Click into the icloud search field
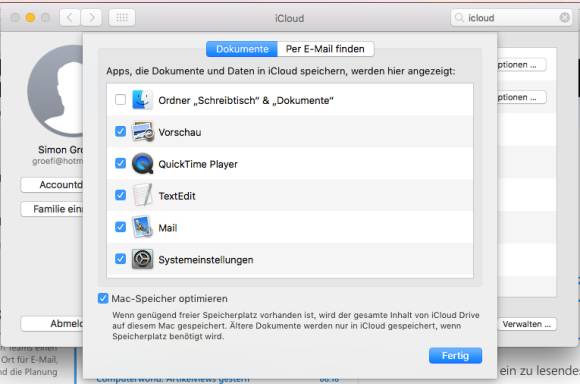This screenshot has height=384, width=580. click(512, 18)
